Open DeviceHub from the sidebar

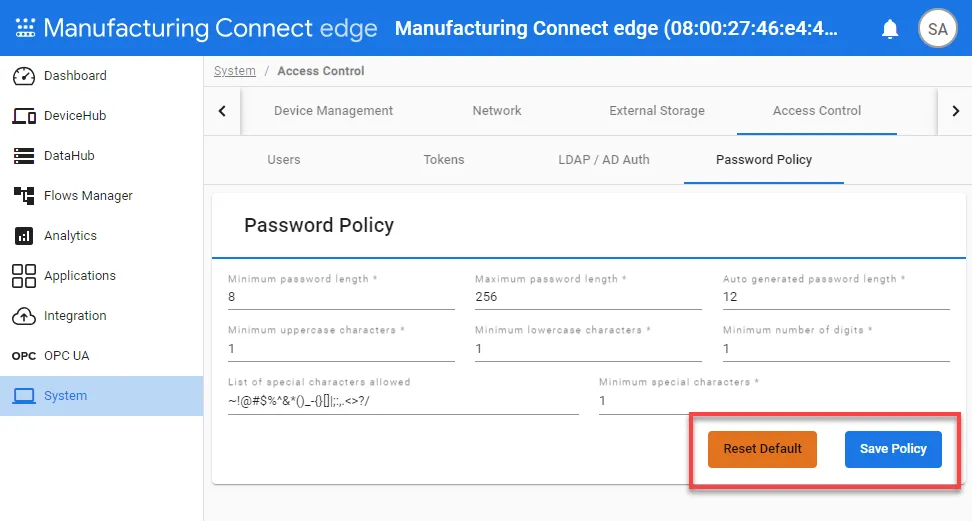point(101,116)
